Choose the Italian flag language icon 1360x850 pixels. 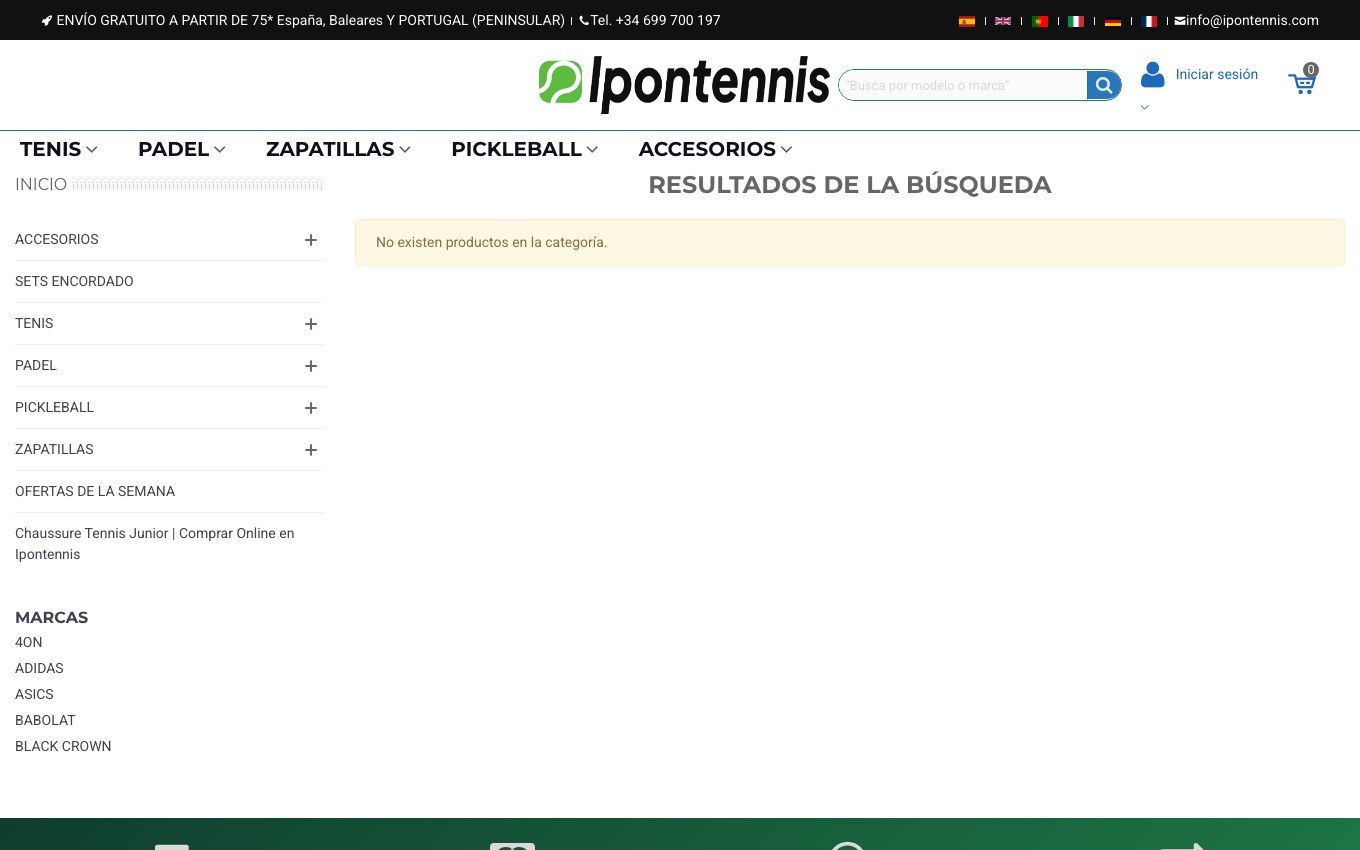(1076, 21)
